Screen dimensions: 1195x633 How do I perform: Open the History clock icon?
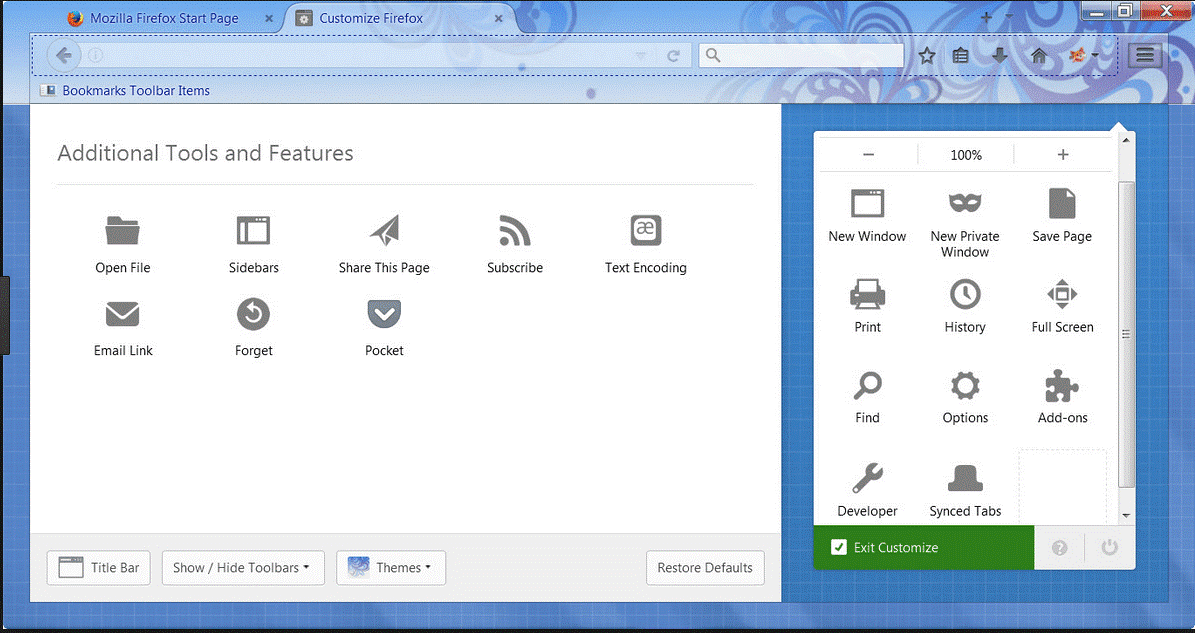pos(965,294)
